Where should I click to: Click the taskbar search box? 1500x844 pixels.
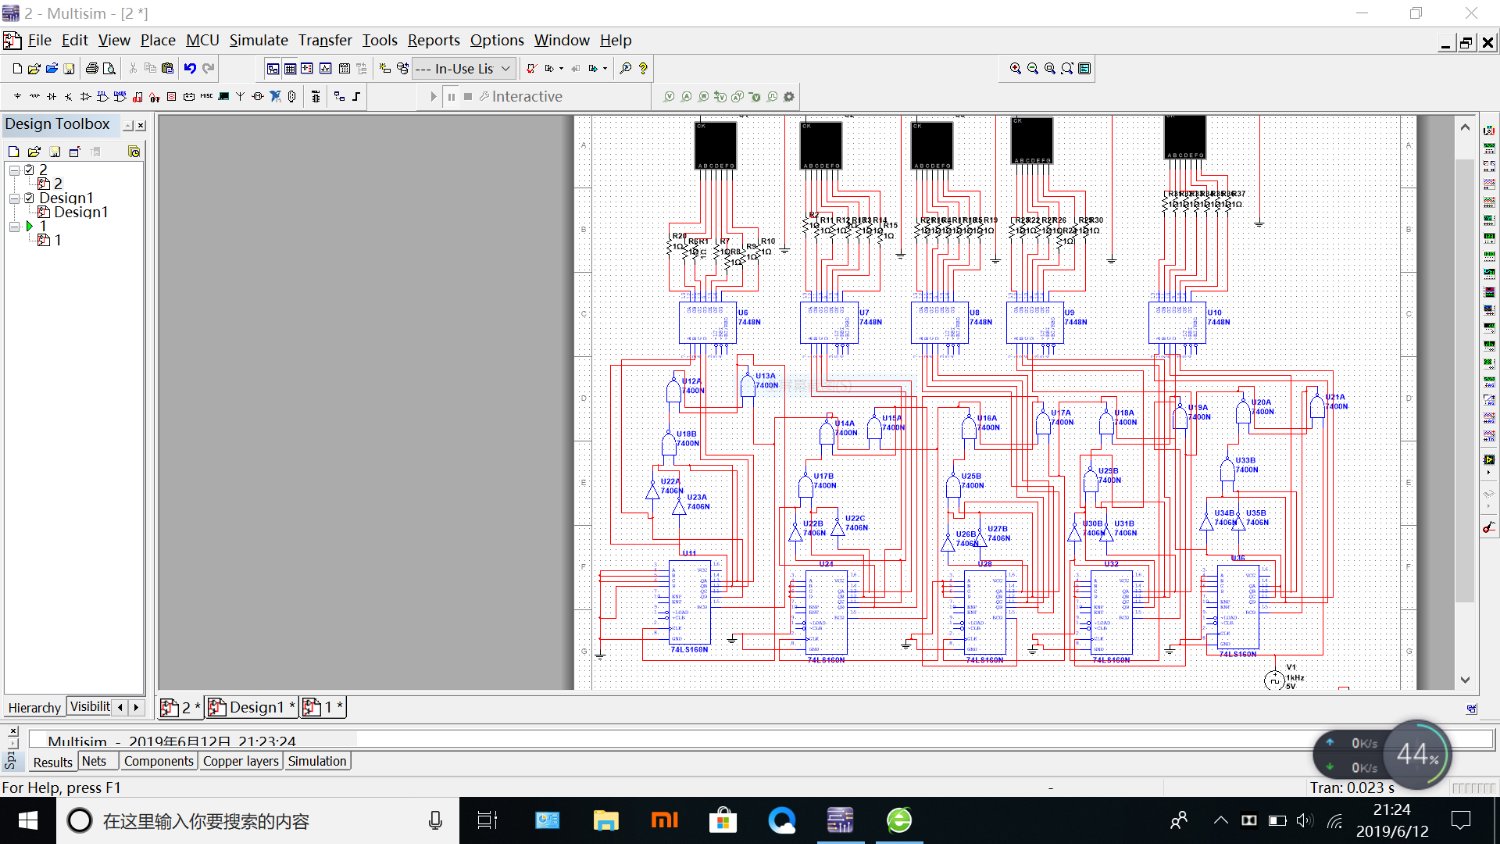pyautogui.click(x=258, y=821)
